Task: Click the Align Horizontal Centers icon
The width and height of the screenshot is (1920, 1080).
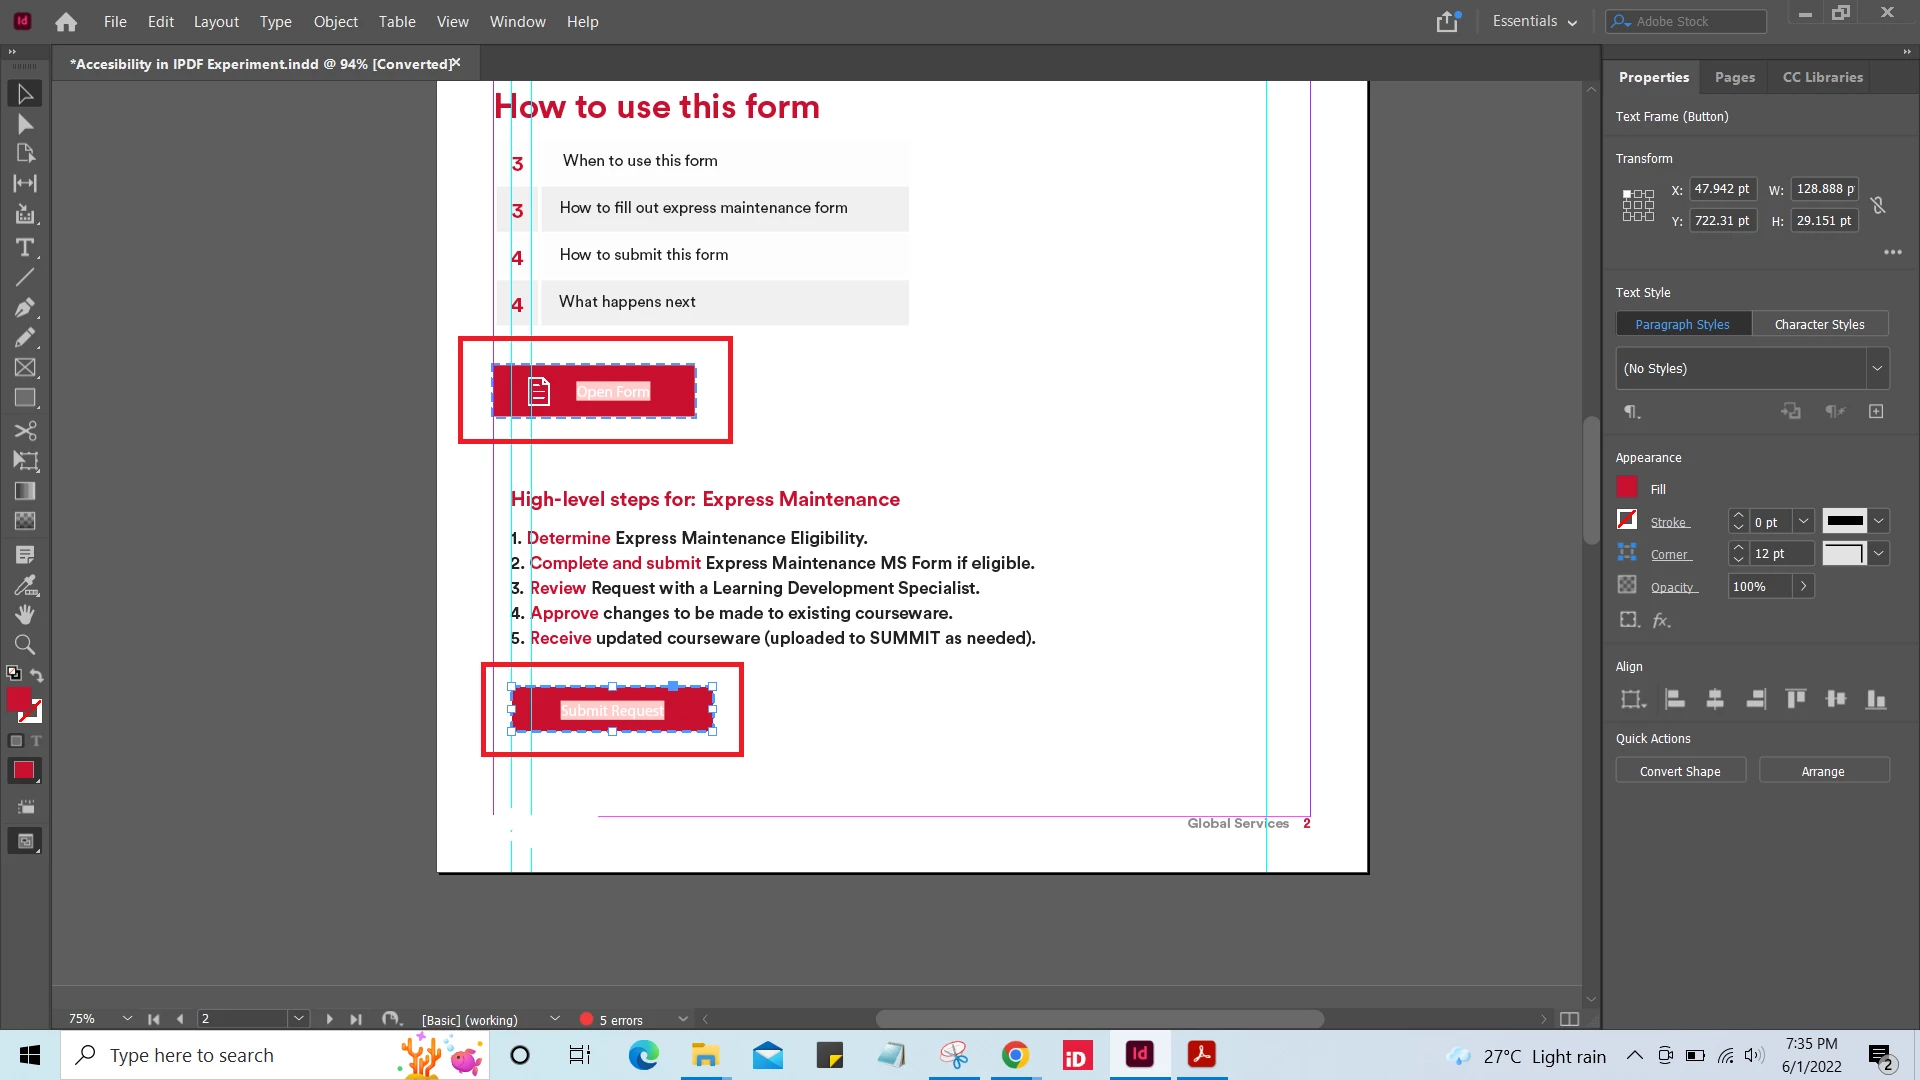Action: pos(1715,699)
